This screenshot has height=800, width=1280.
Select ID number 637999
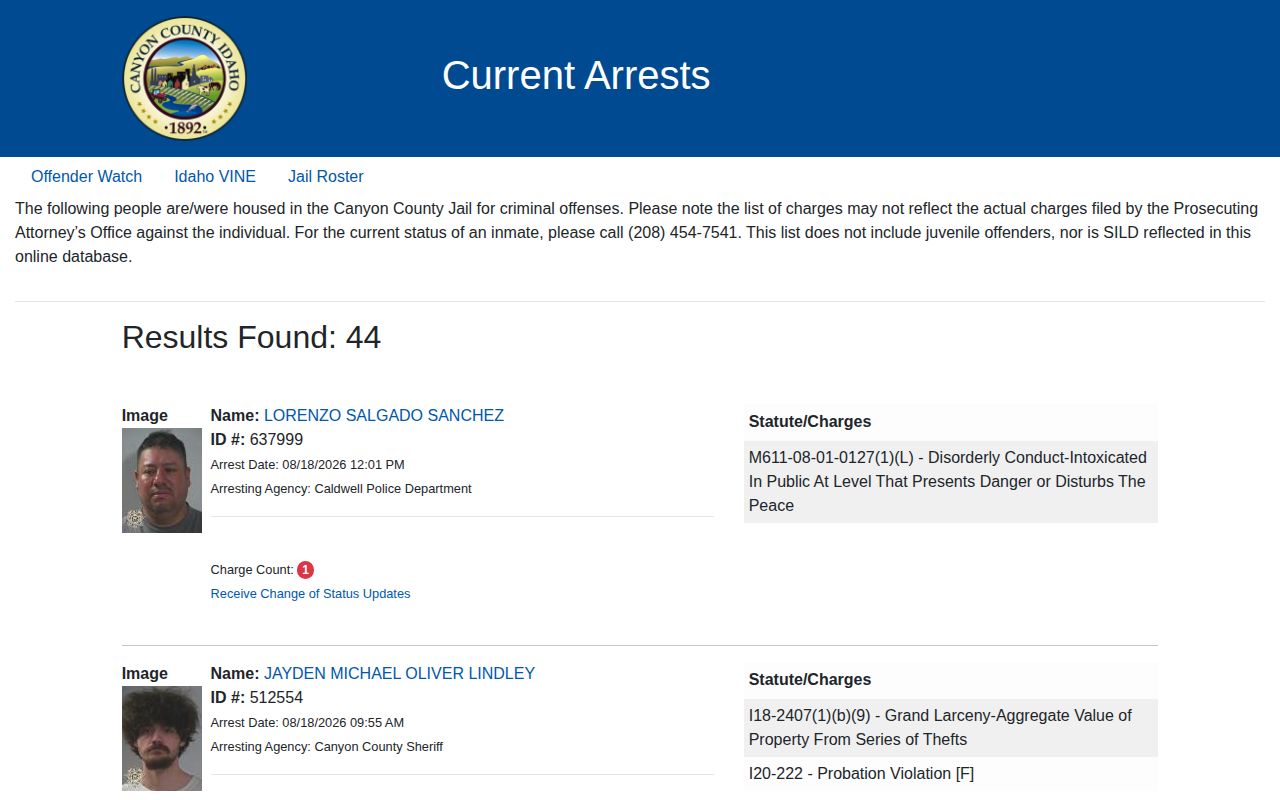coord(276,440)
